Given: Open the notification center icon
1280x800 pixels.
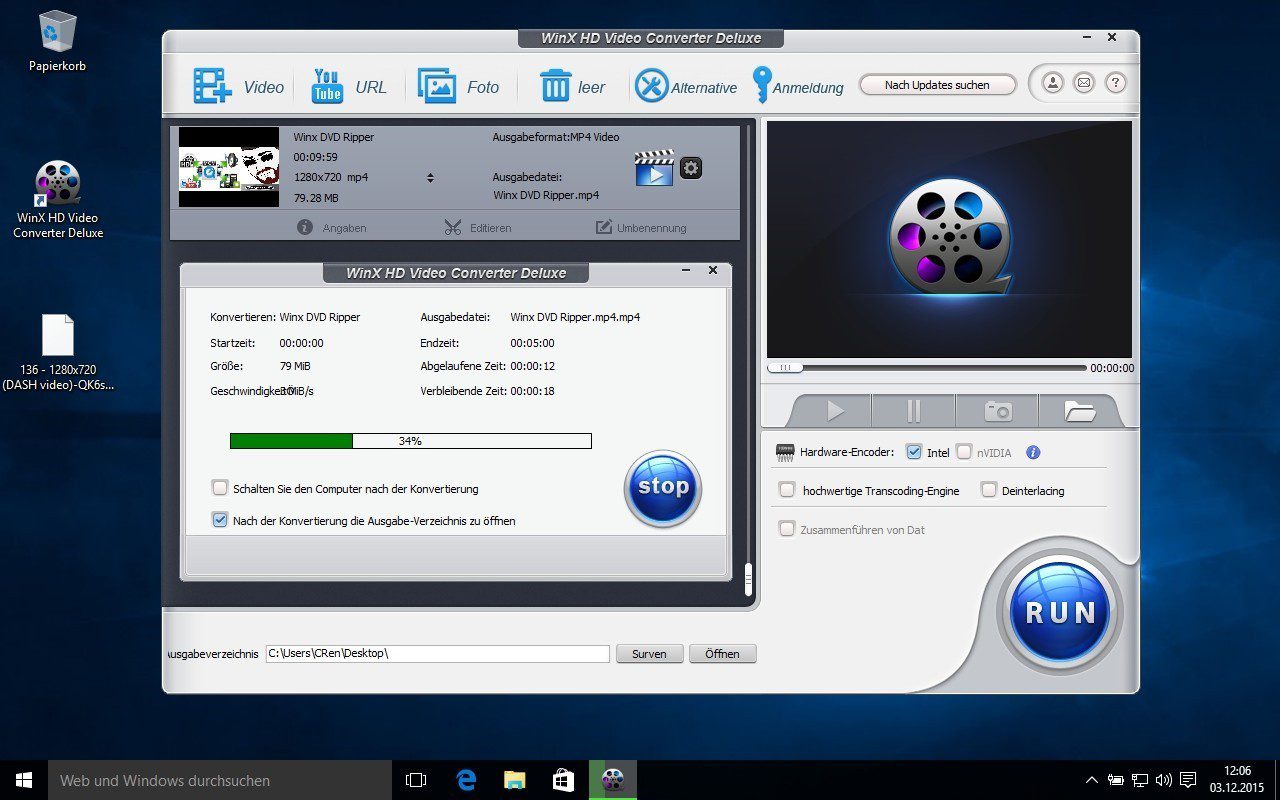Looking at the screenshot, I should coord(1188,780).
